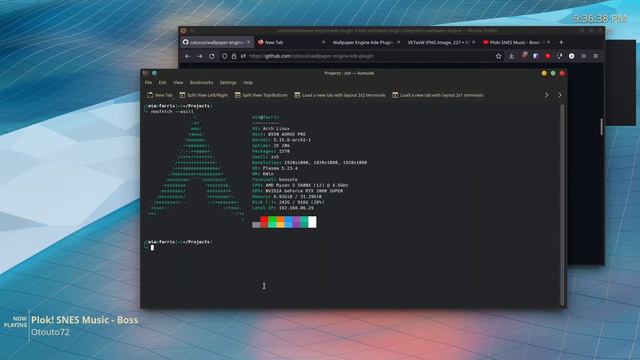Click the 'Arch Linux' OS text in terminal
This screenshot has height=360, width=640.
coord(276,129)
